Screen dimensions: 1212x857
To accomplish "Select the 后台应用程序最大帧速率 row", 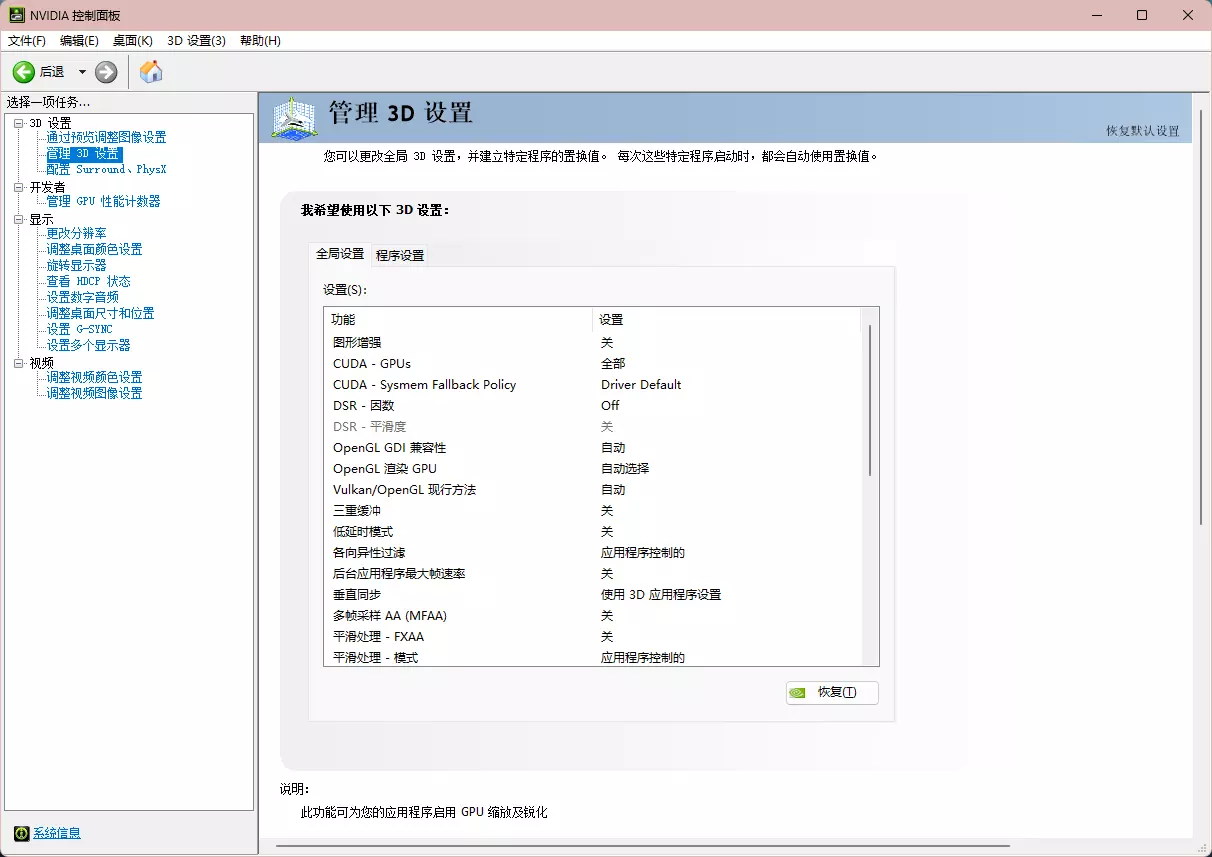I will click(592, 573).
